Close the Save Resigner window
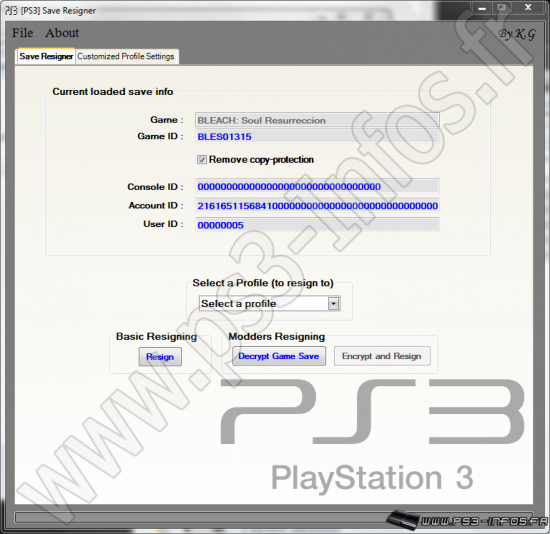The height and width of the screenshot is (534, 550). click(528, 7)
